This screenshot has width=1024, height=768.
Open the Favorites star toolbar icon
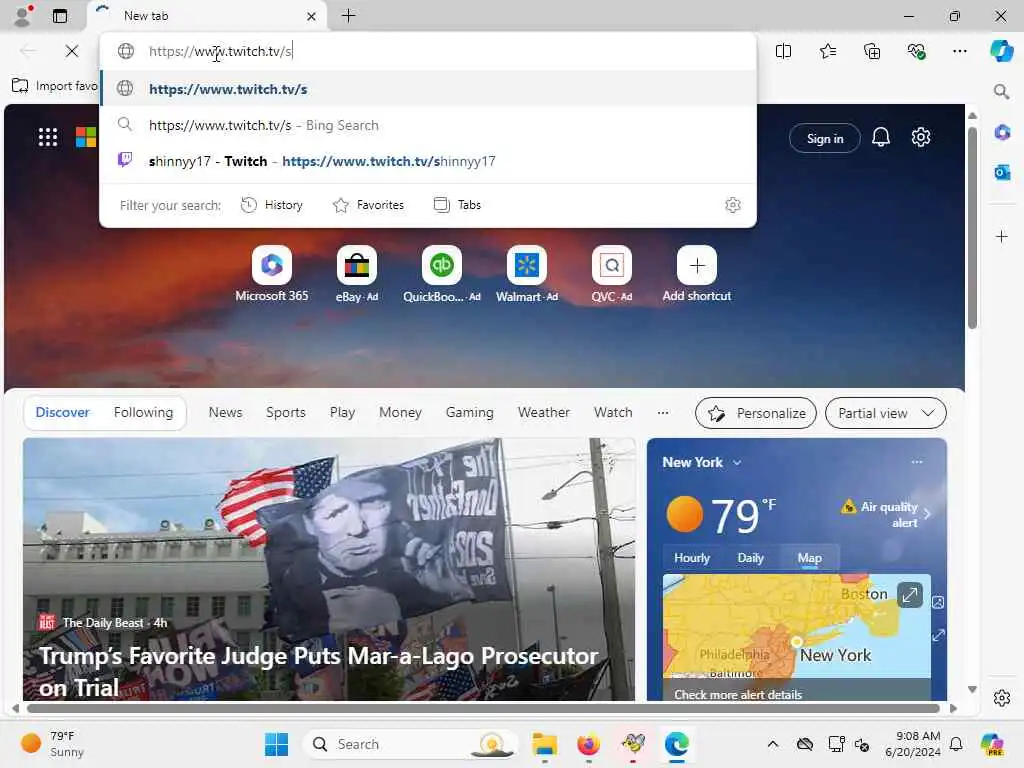827,51
